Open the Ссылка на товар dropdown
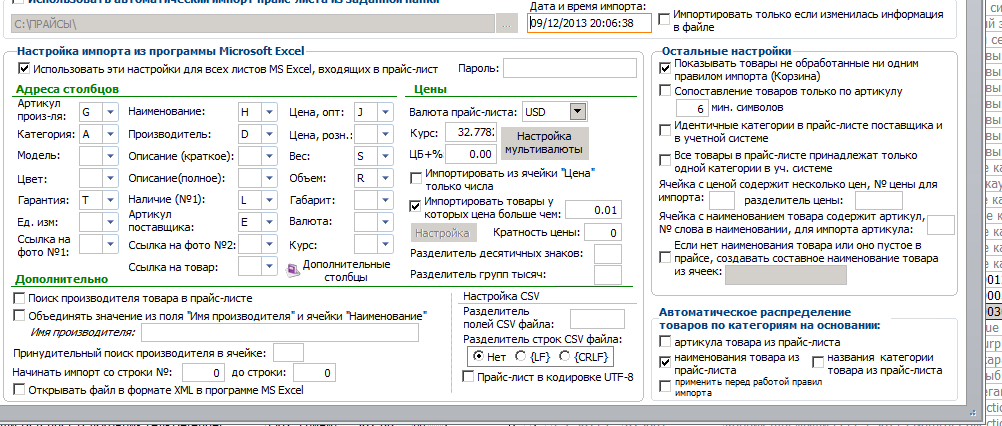This screenshot has height=426, width=1002. tap(270, 266)
